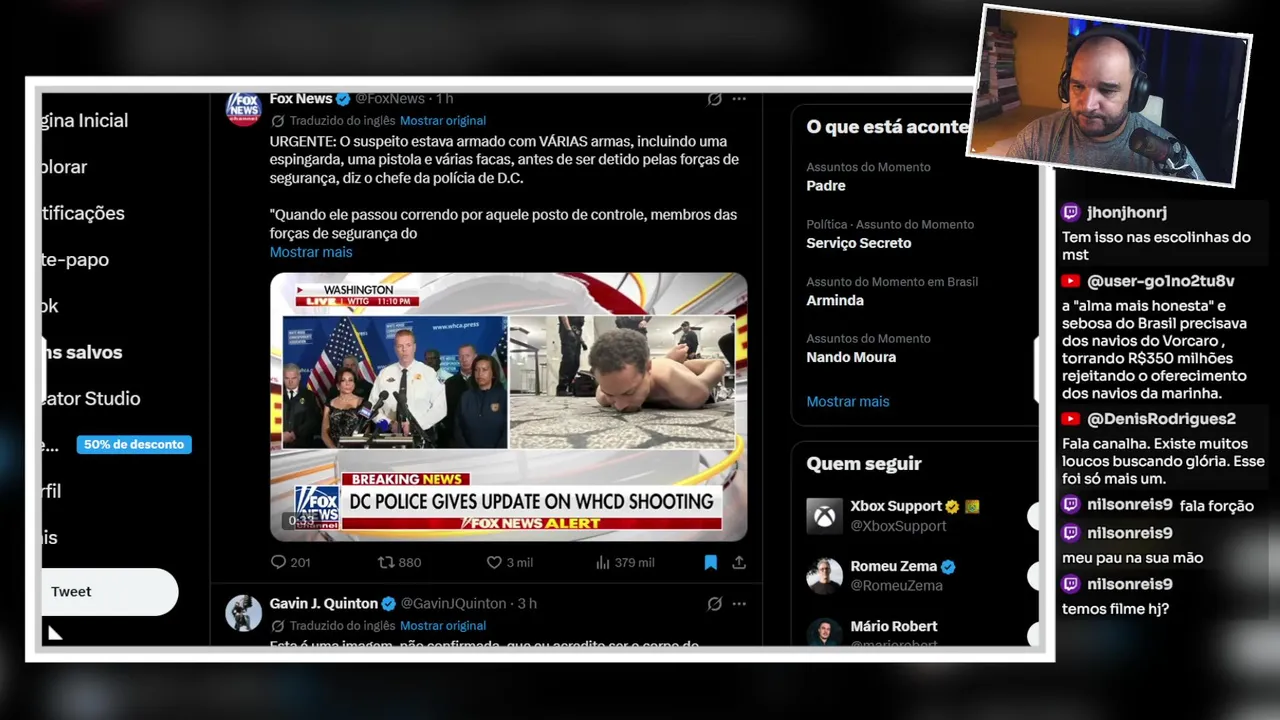Viewport: 1280px width, 720px height.
Task: Click the Fox News verified badge
Action: click(x=343, y=99)
